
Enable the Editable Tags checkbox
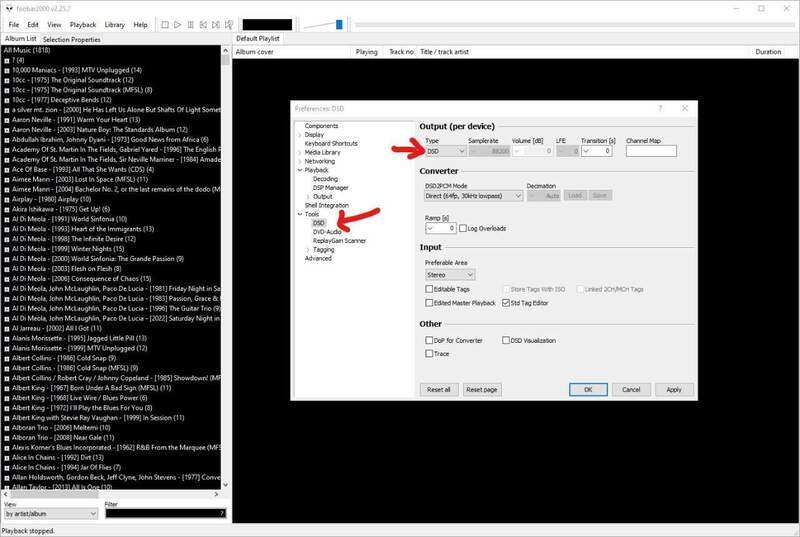tap(429, 289)
